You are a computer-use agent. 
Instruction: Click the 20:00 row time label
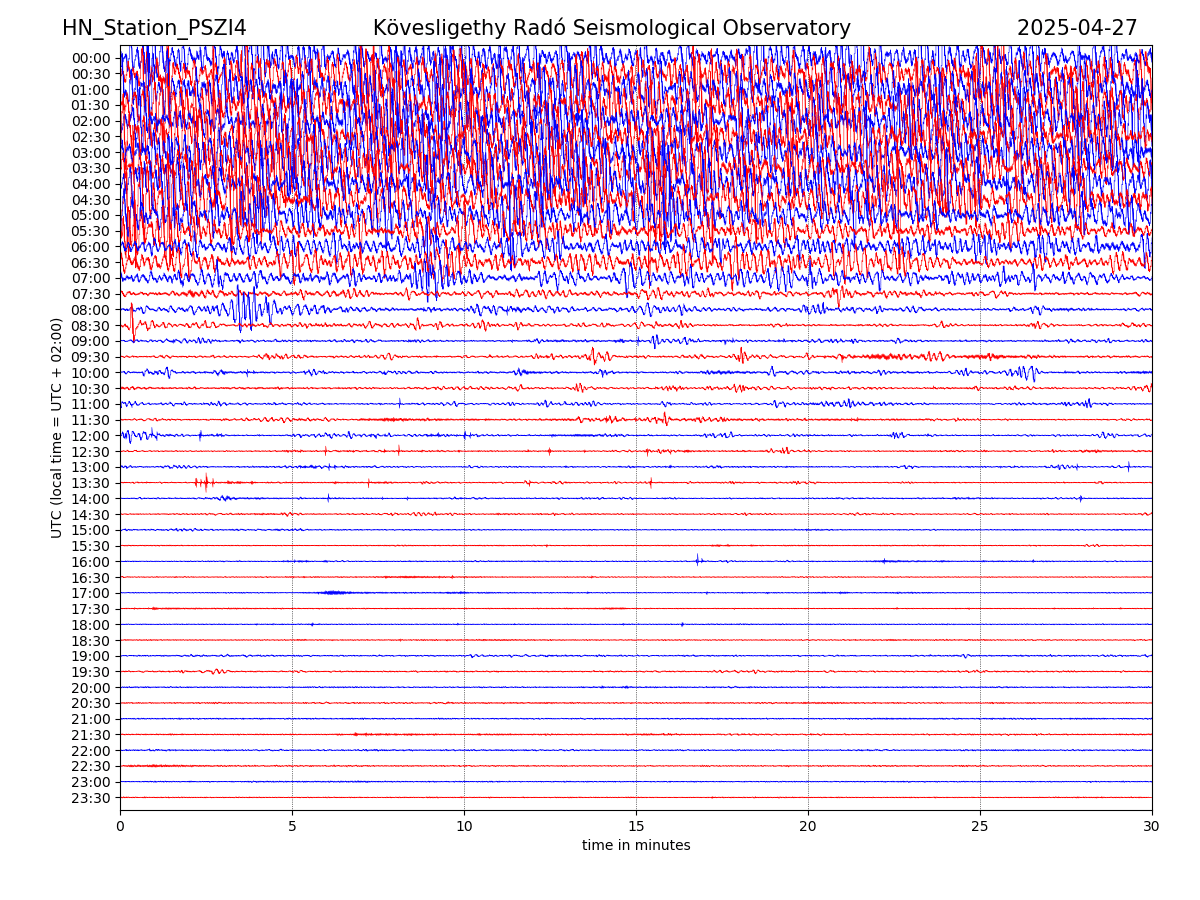(x=90, y=688)
